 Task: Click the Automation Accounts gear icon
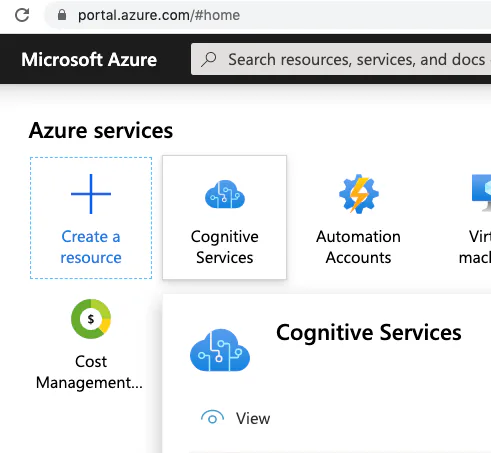point(359,194)
